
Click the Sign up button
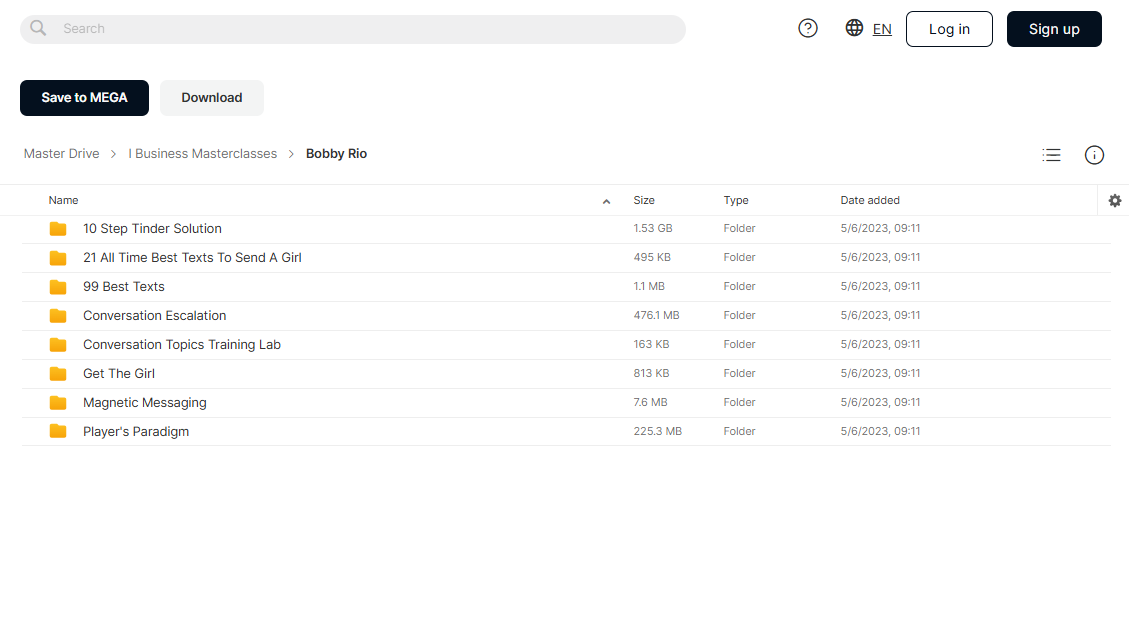[x=1054, y=29]
